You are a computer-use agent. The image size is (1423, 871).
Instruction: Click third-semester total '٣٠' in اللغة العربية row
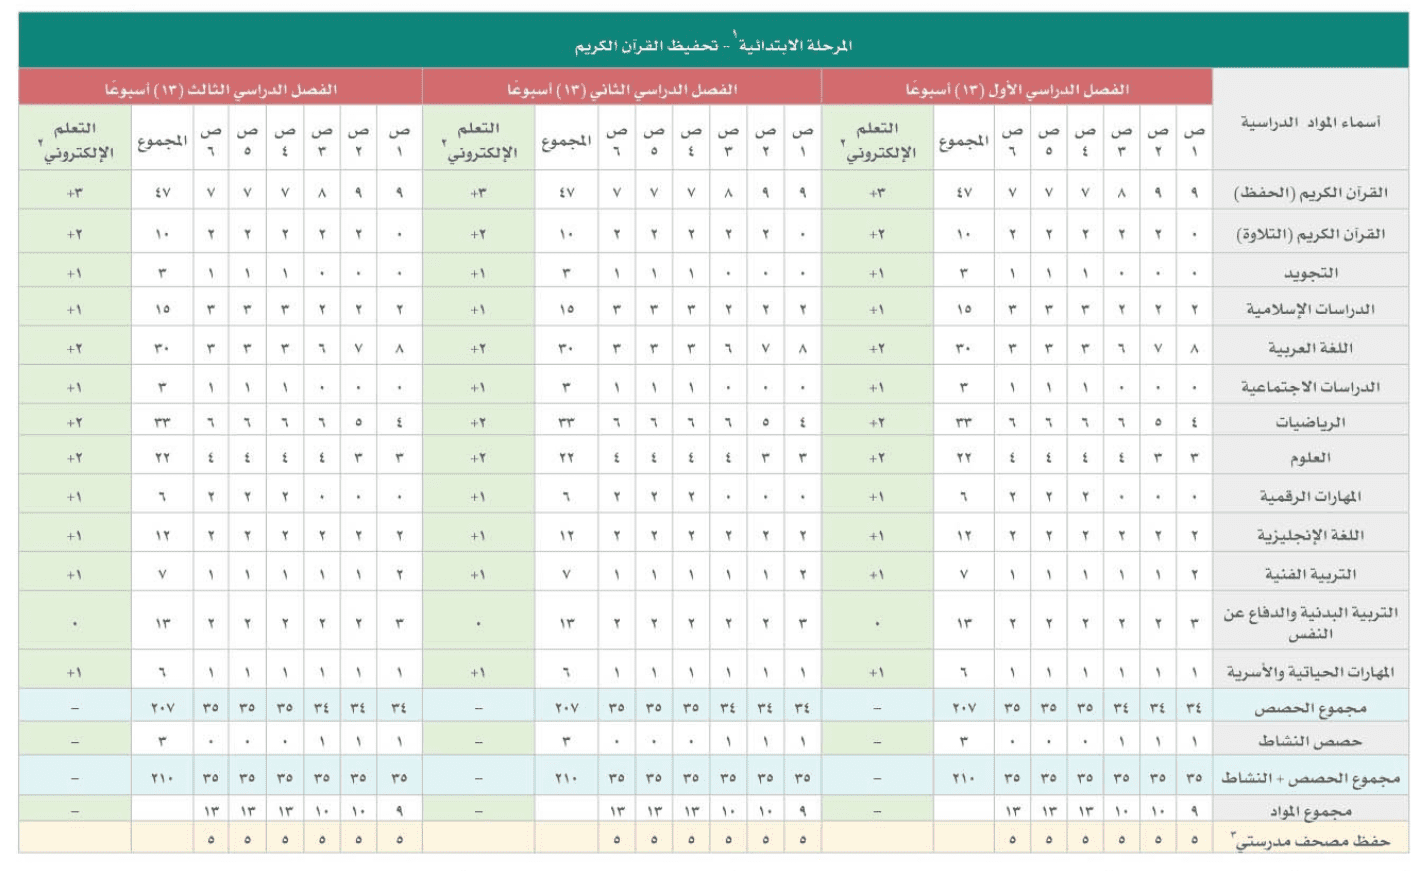(163, 349)
